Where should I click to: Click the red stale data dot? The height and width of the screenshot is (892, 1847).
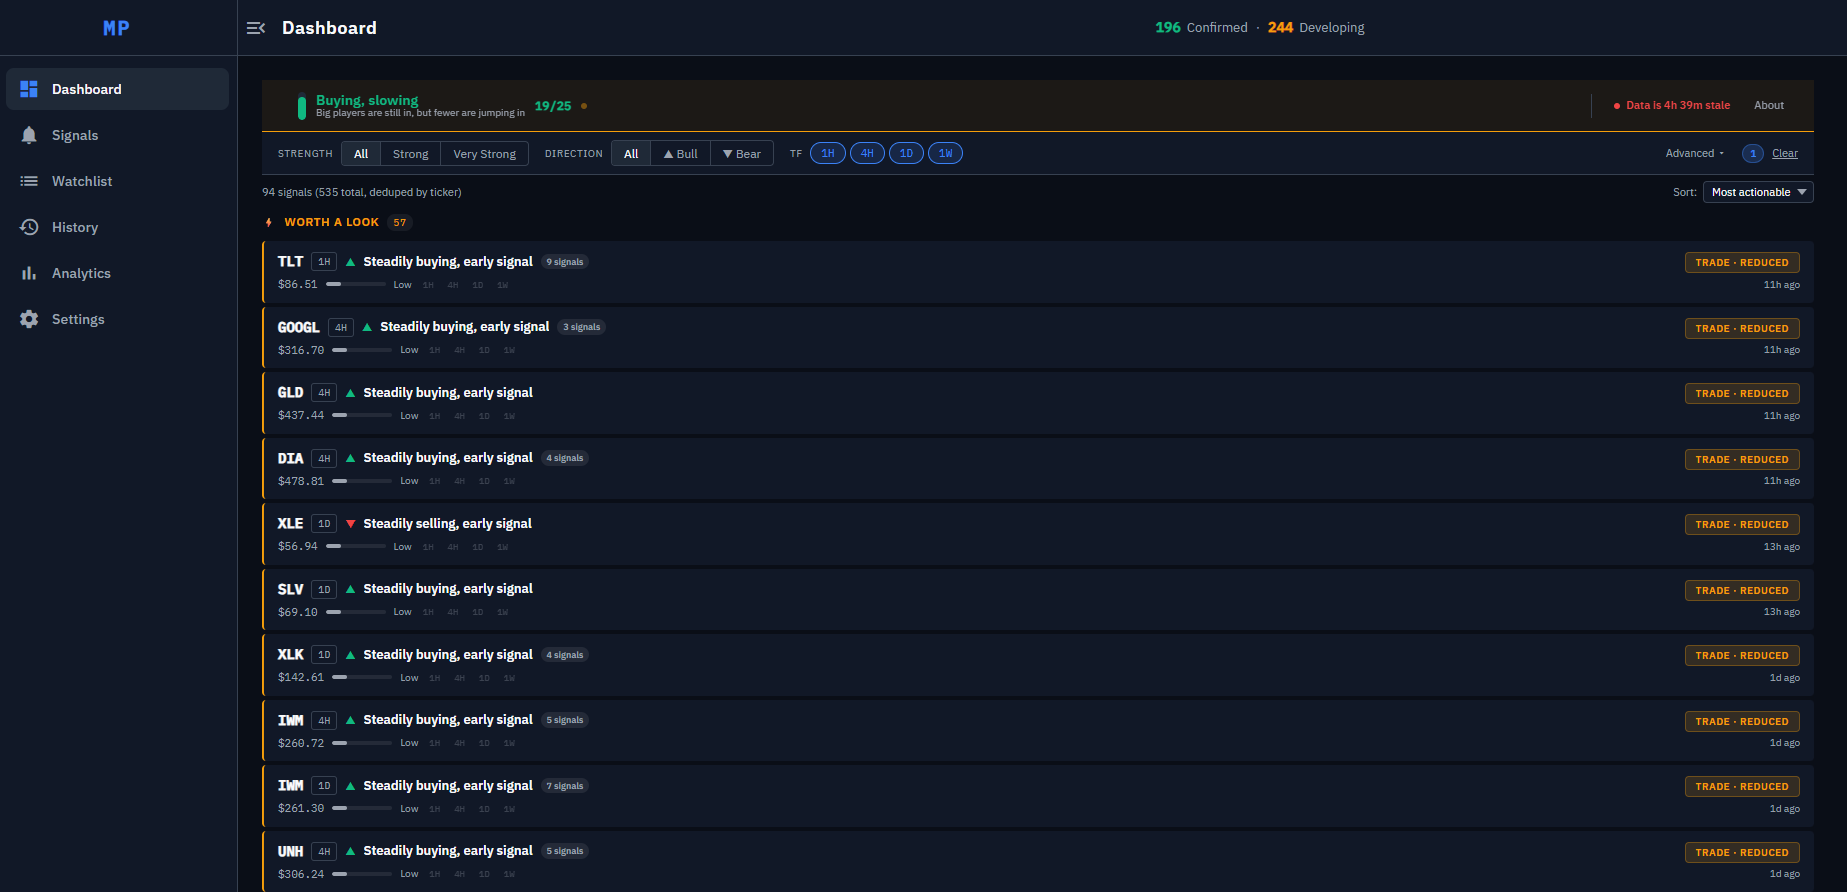[1617, 106]
